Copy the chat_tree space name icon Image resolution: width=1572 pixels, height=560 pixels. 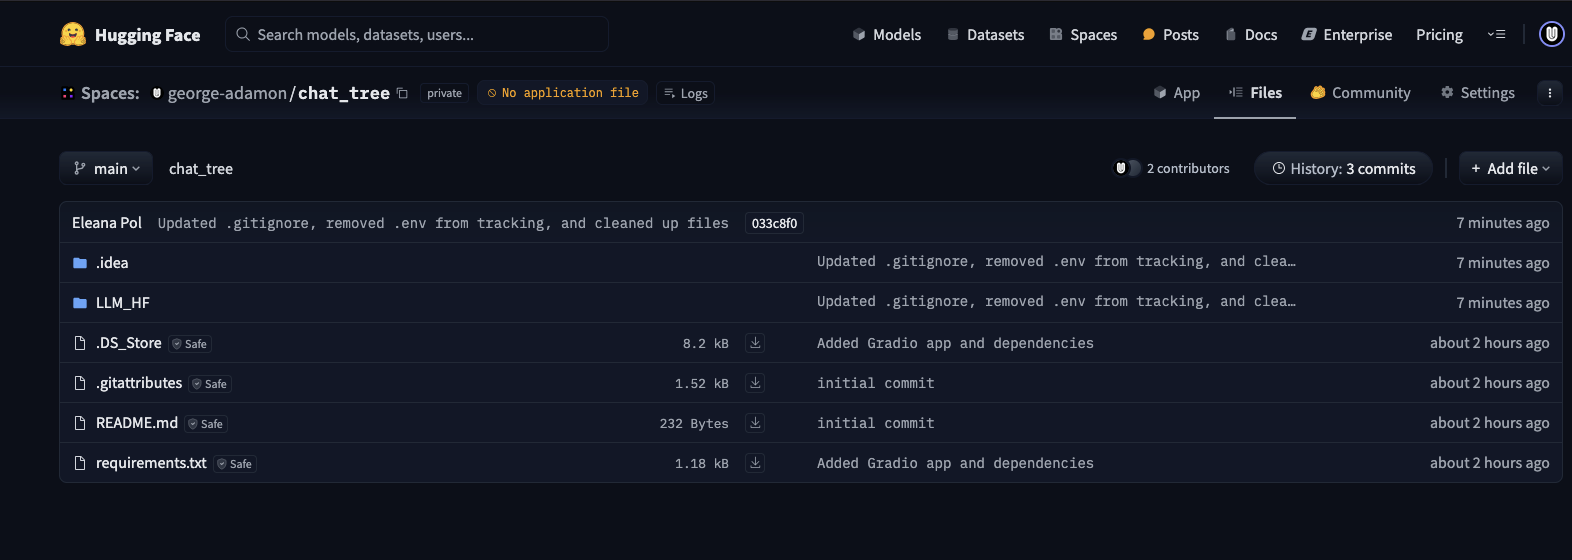(402, 93)
